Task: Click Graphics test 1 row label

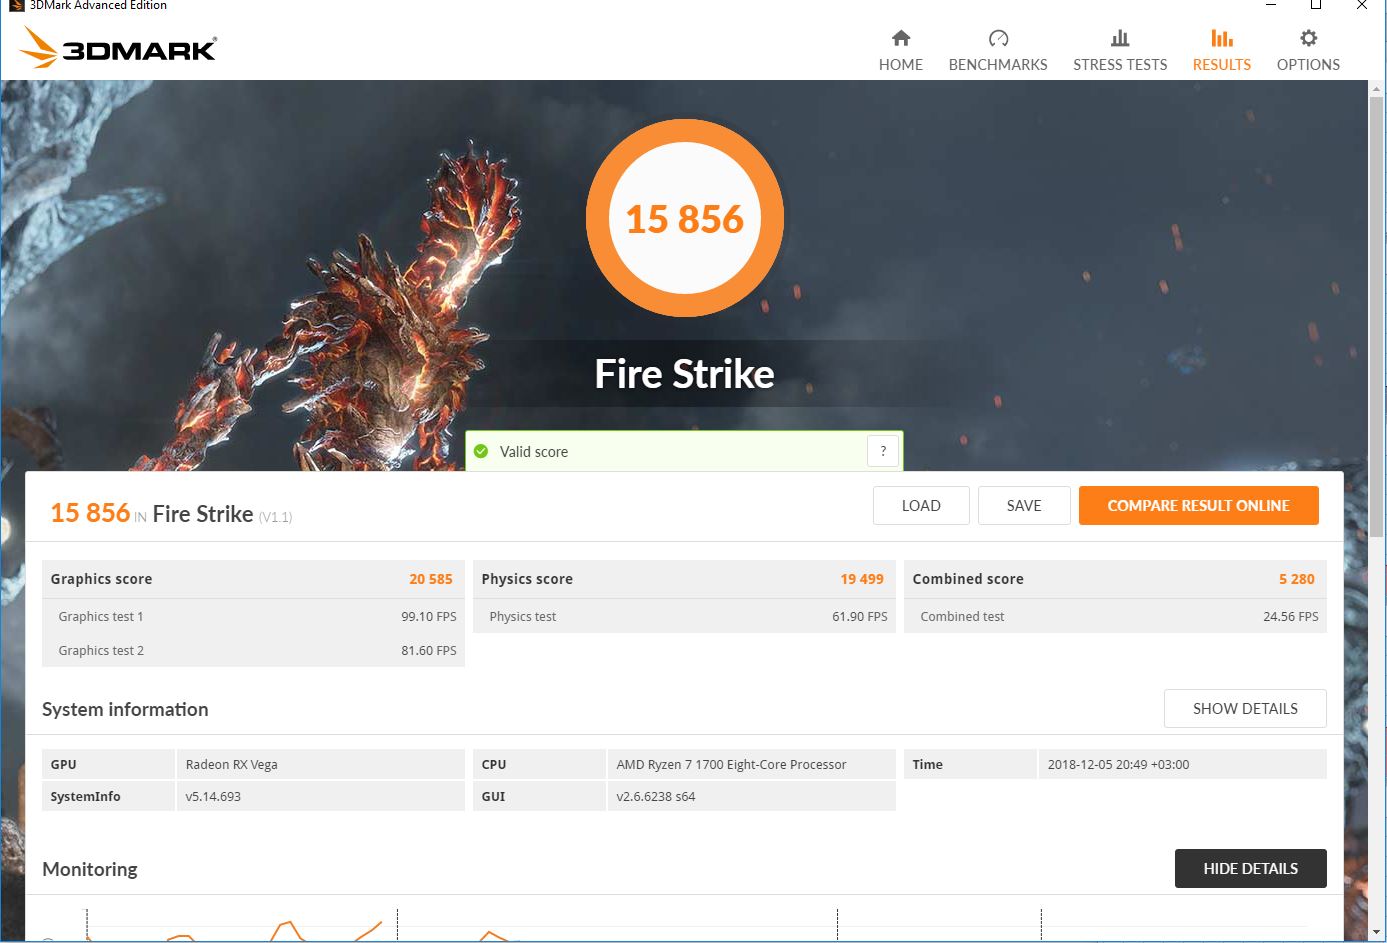Action: [101, 616]
